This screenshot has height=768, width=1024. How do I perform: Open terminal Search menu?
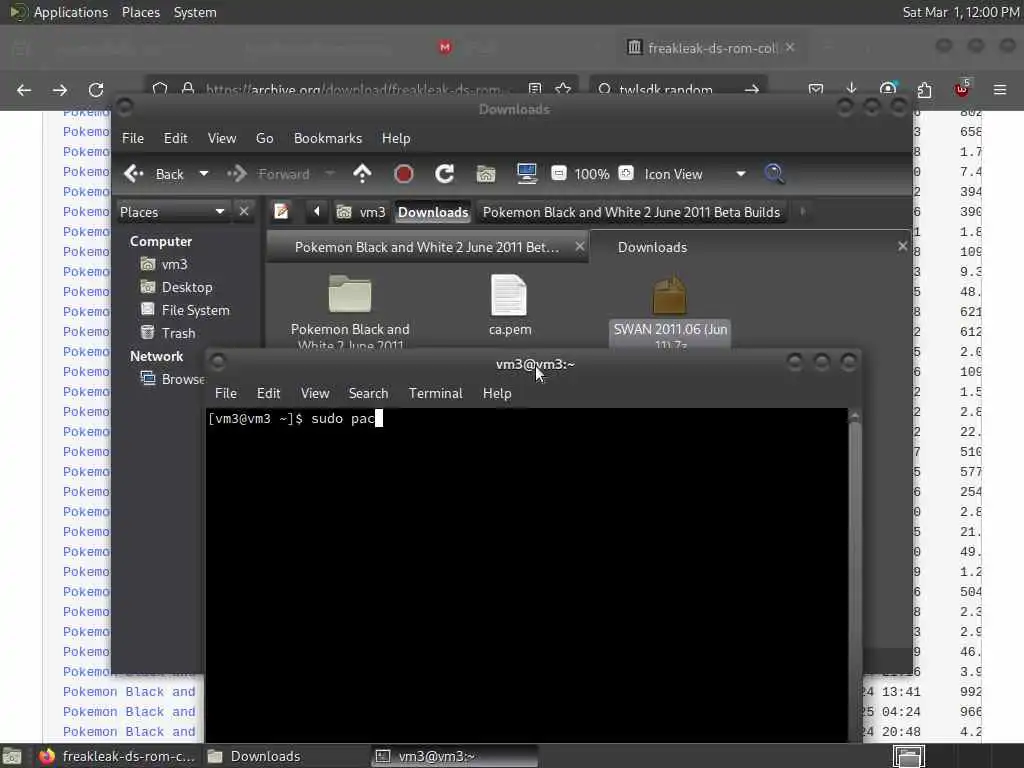pos(368,393)
